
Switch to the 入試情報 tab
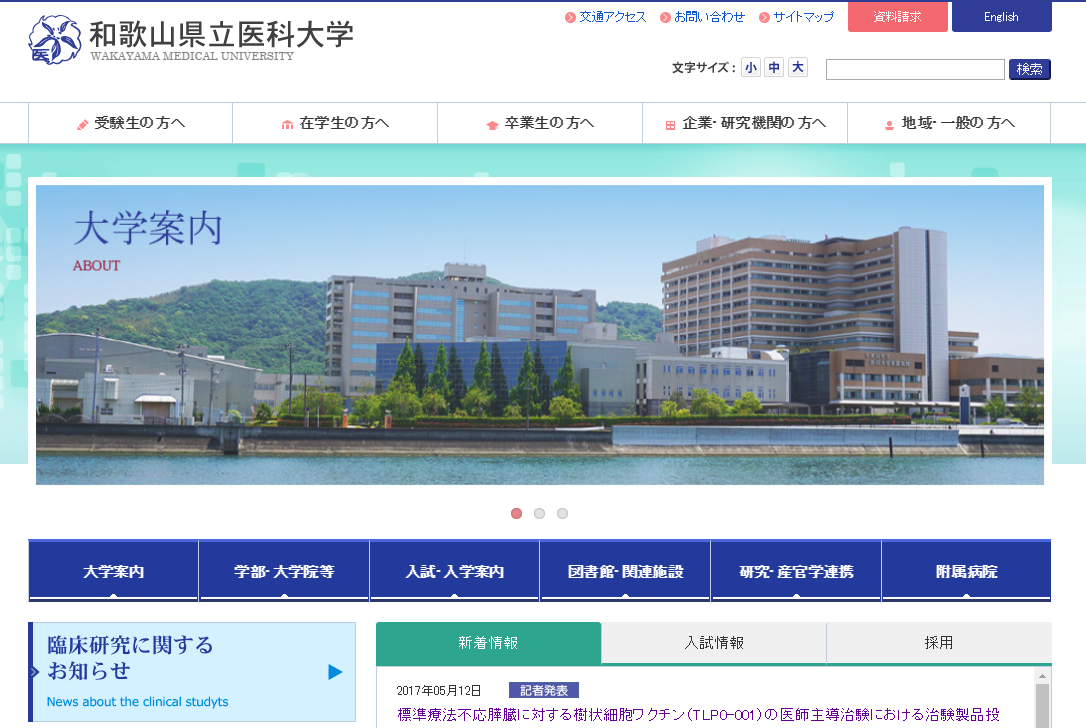pos(713,643)
